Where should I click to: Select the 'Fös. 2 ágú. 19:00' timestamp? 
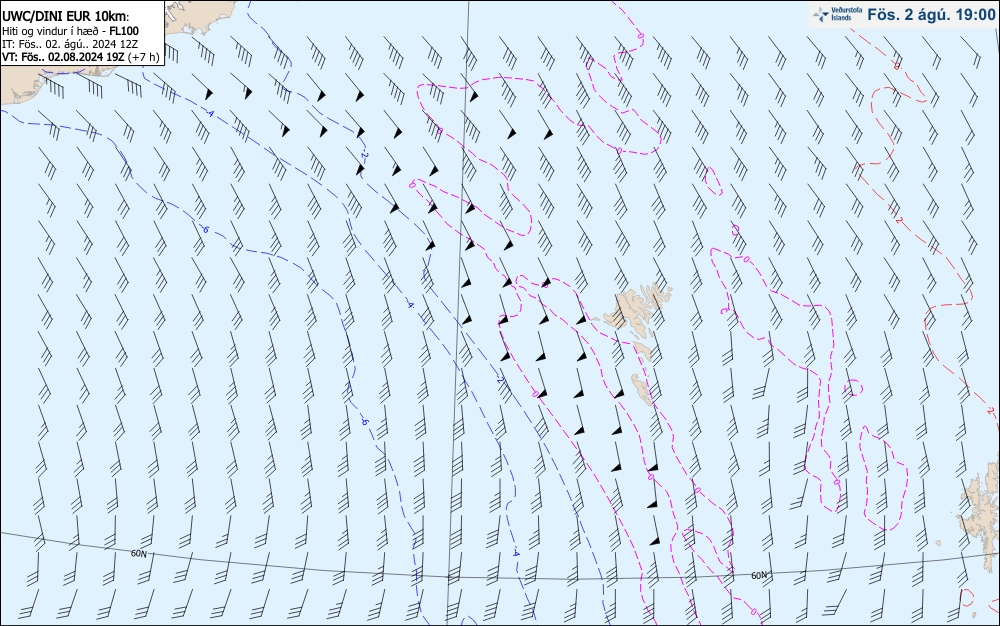(931, 15)
